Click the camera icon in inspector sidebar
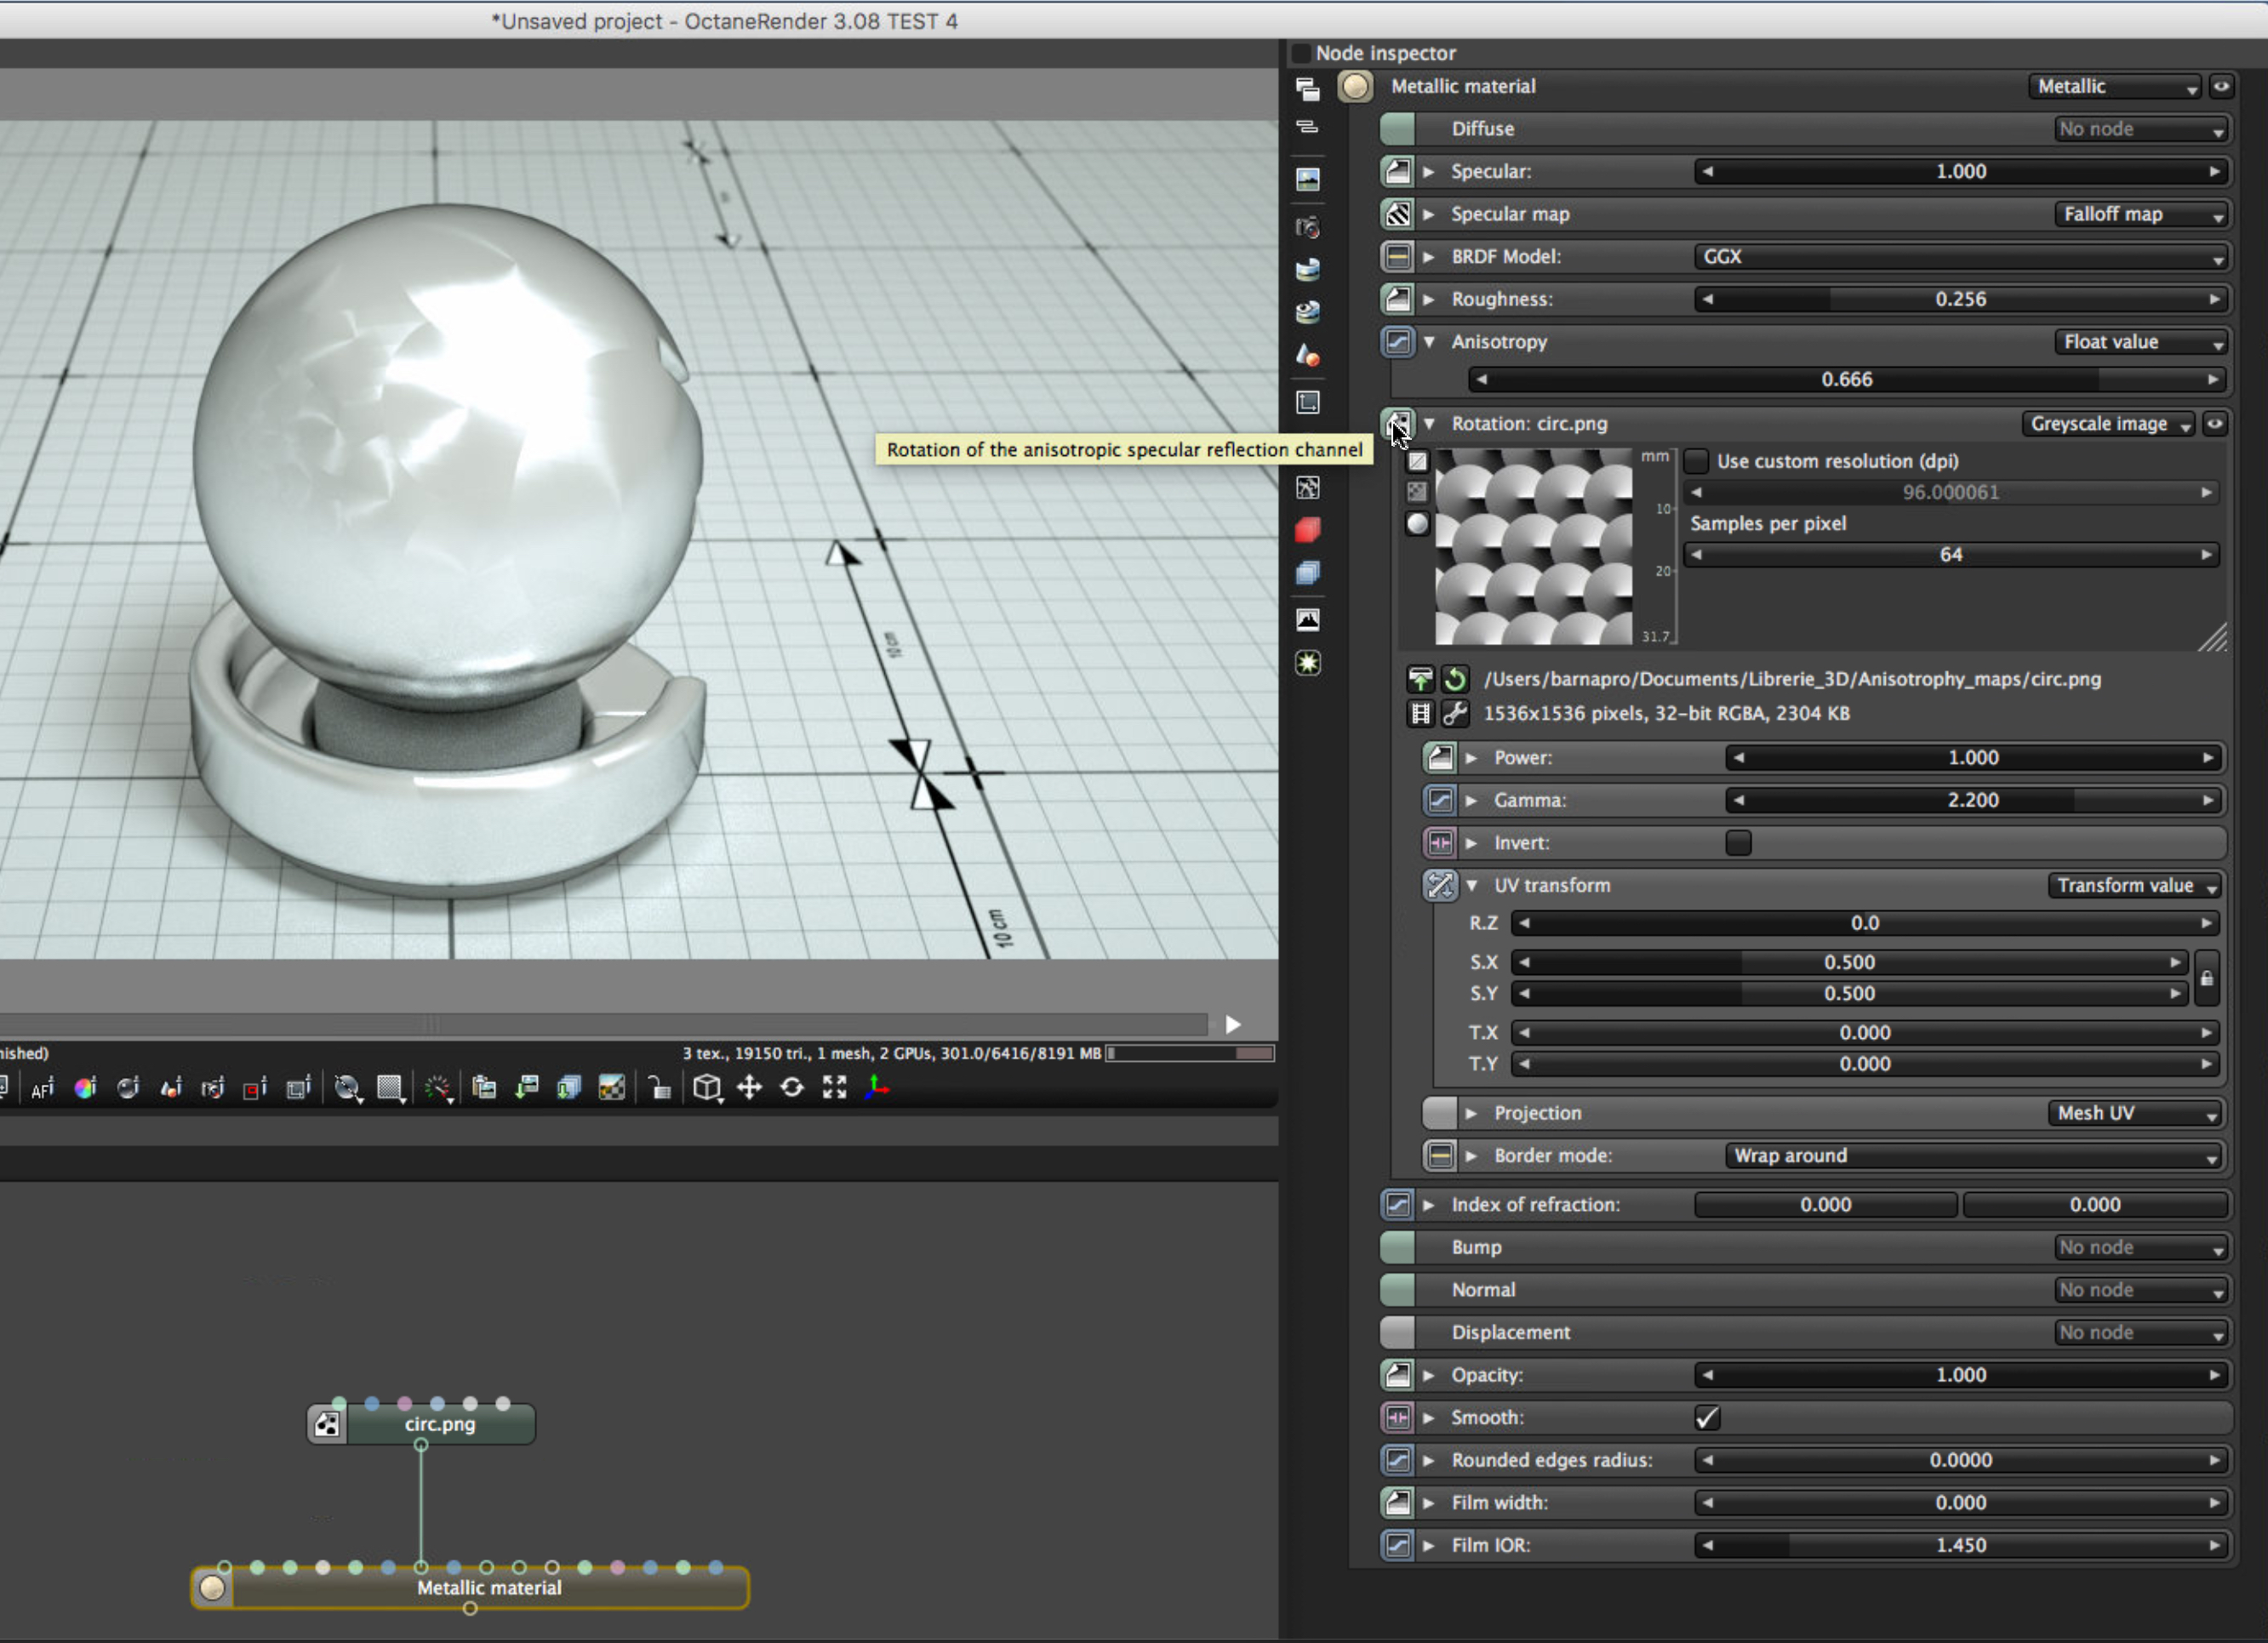The height and width of the screenshot is (1643, 2268). click(1307, 228)
